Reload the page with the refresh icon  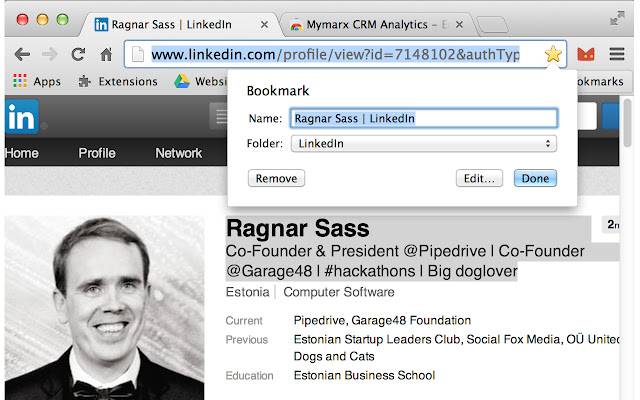[78, 54]
